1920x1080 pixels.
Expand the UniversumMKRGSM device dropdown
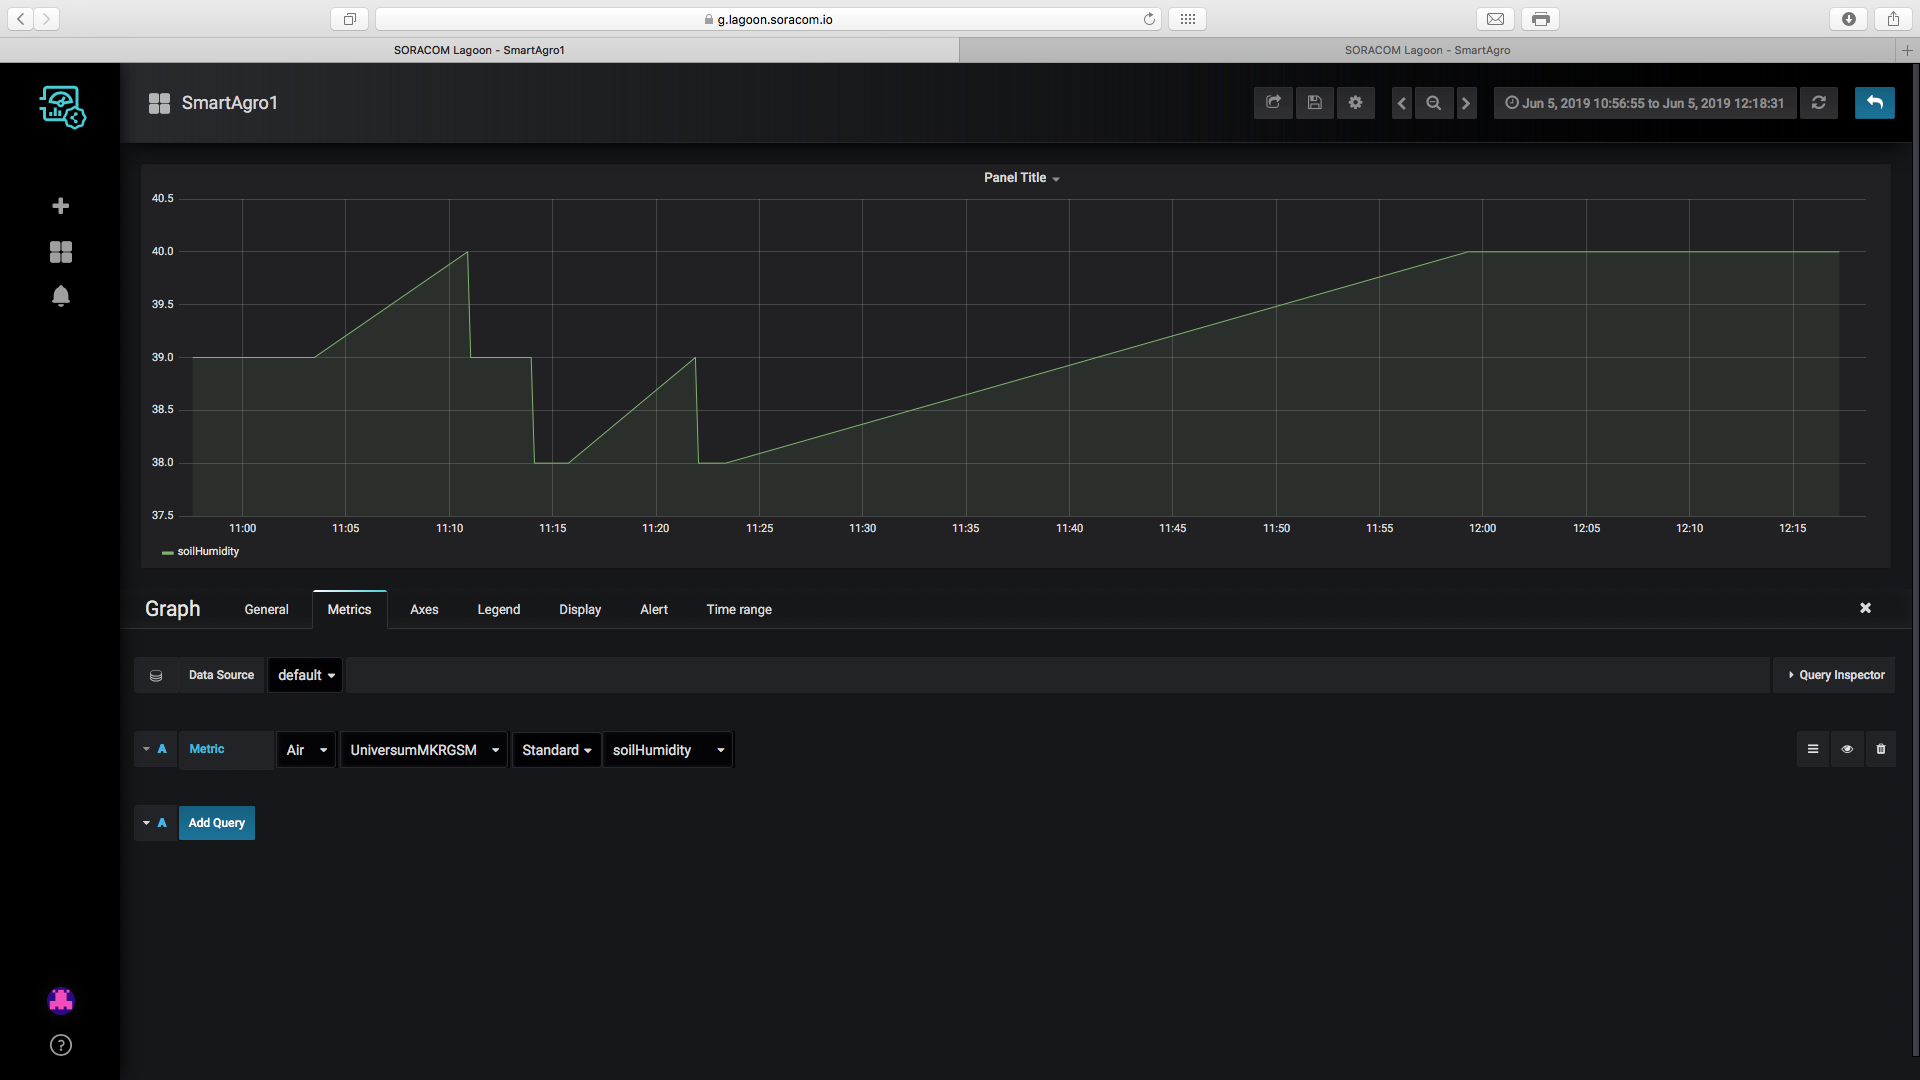[x=424, y=750]
